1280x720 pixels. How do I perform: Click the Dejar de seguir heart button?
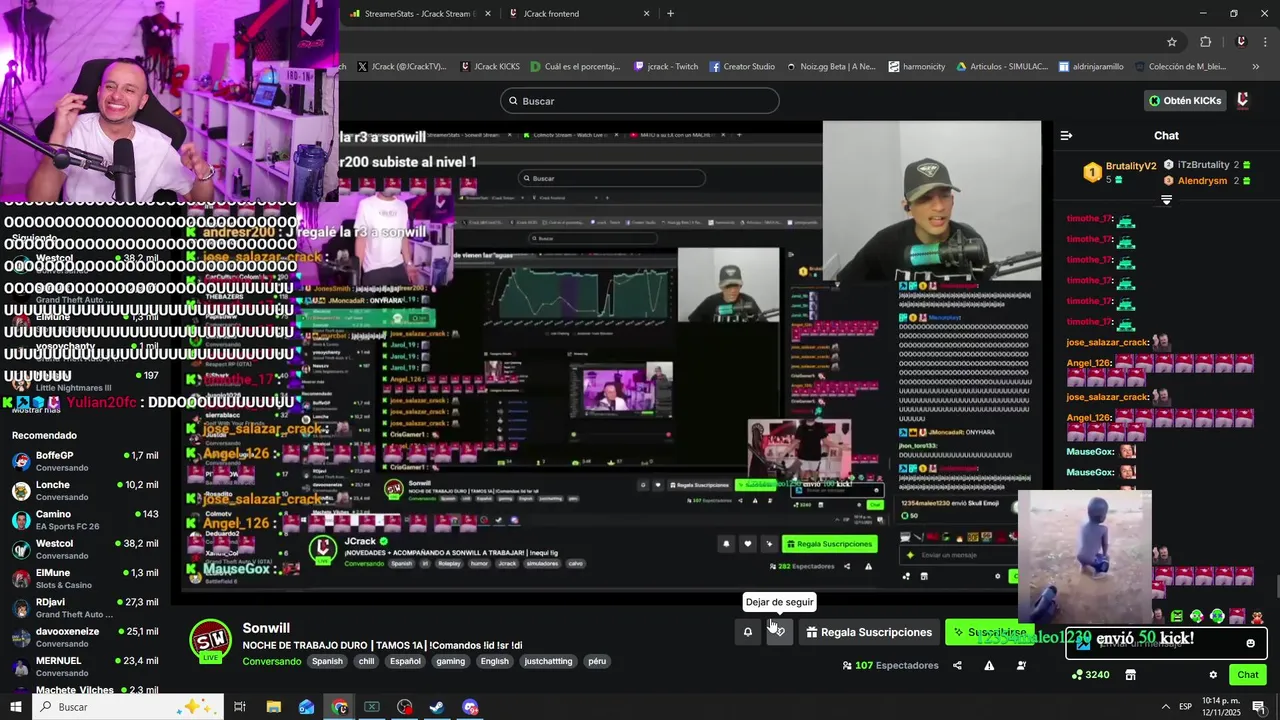point(780,632)
